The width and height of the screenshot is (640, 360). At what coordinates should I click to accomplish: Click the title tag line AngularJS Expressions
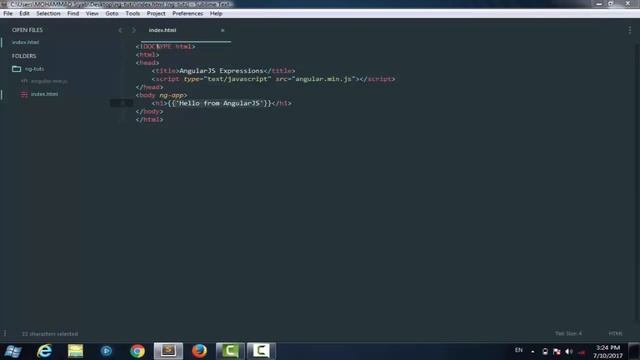pos(223,71)
